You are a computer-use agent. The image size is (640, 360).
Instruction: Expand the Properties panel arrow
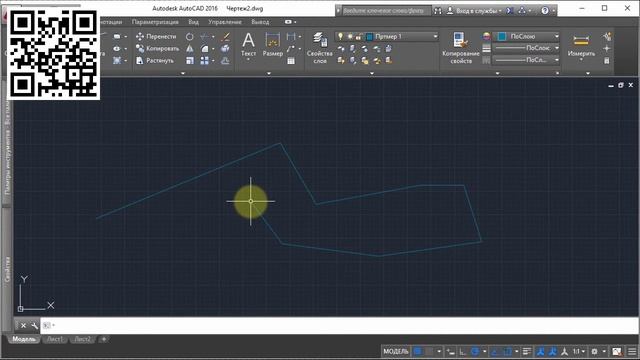click(x=498, y=73)
